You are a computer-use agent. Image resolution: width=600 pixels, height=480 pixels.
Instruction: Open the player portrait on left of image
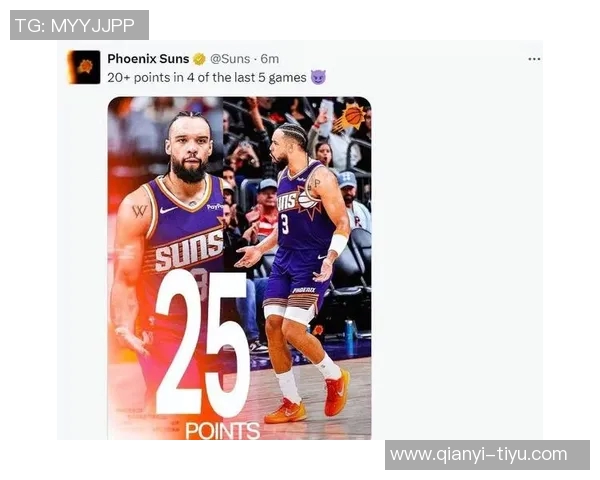click(x=165, y=268)
